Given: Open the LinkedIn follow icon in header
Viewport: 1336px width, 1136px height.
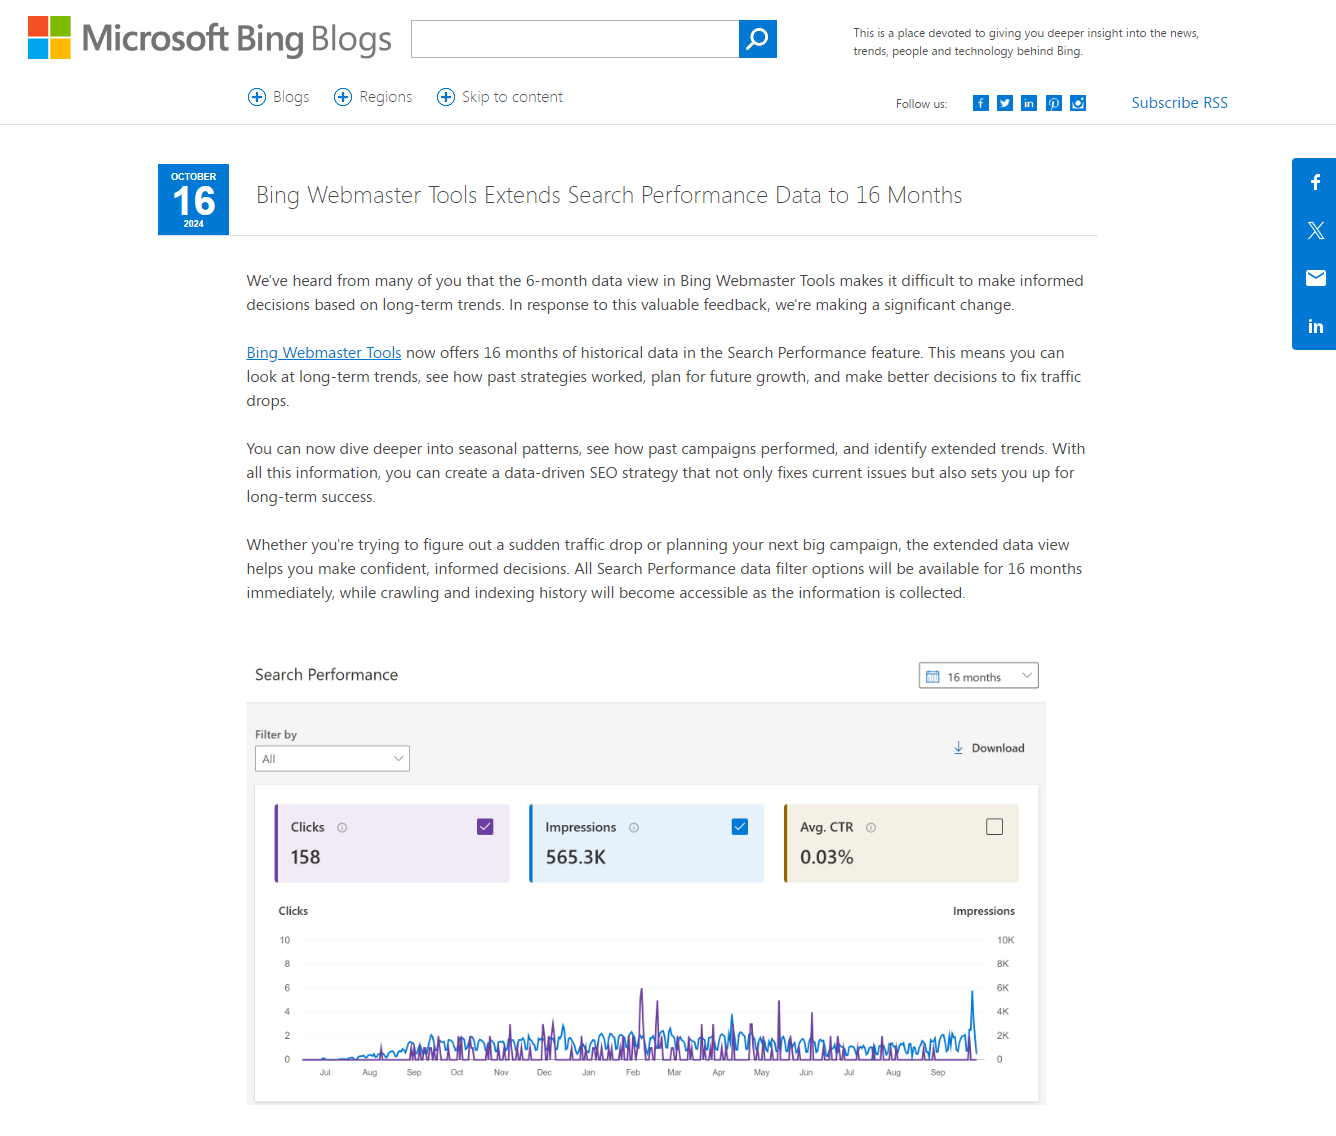Looking at the screenshot, I should click(1029, 103).
